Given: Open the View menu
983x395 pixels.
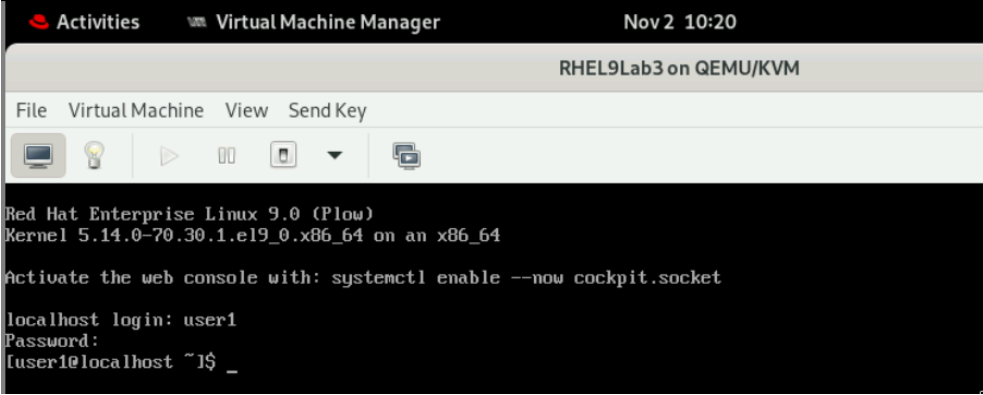Looking at the screenshot, I should pyautogui.click(x=246, y=111).
